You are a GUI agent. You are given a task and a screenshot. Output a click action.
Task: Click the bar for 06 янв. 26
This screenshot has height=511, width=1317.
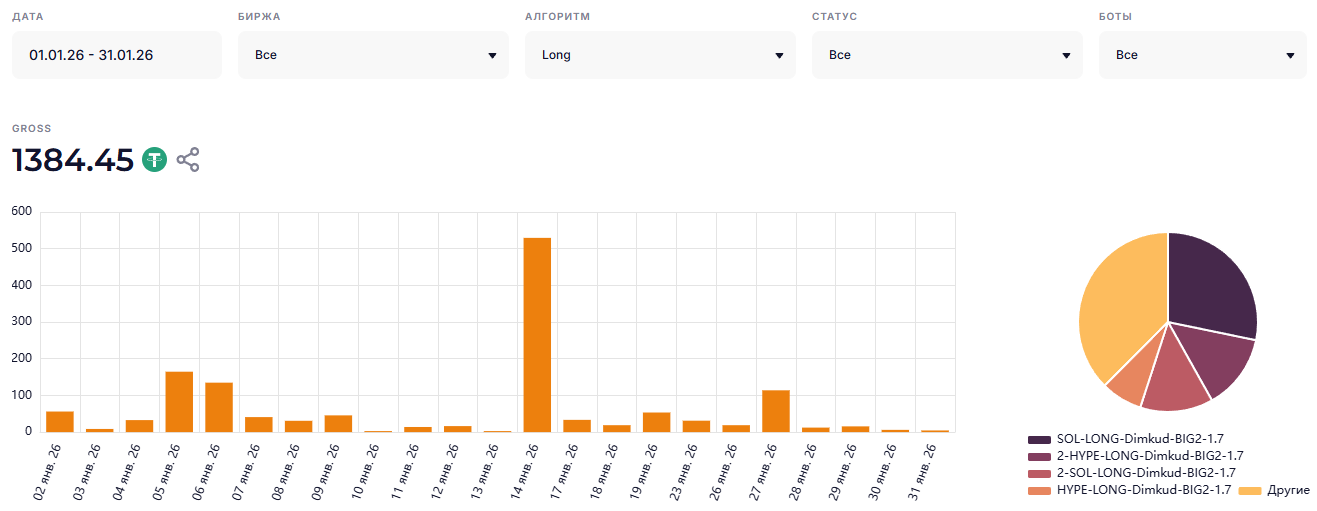pyautogui.click(x=219, y=407)
